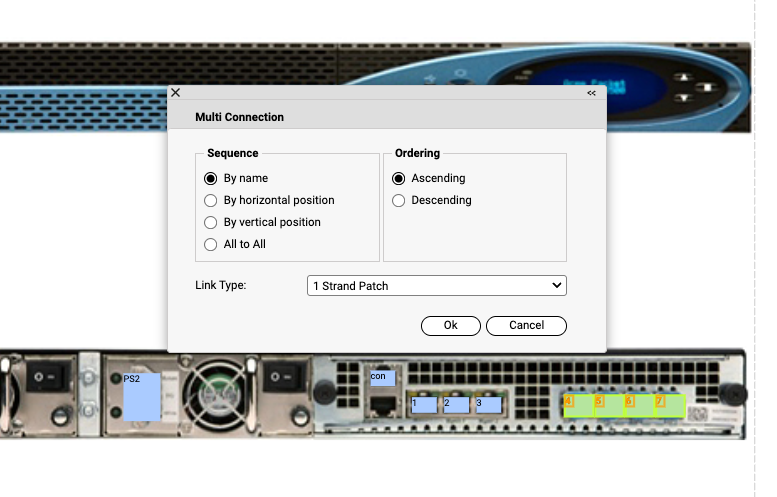777x497 pixels.
Task: Select highlighted port 4 on the device
Action: tap(578, 405)
